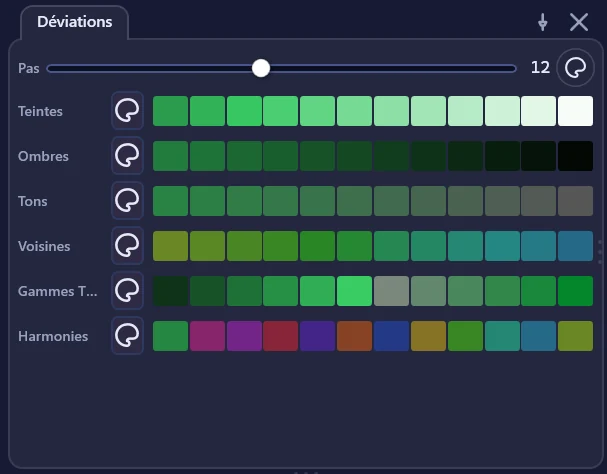Viewport: 607px width, 474px height.
Task: Pick the gray seventh swatch in Gammes T...
Action: [x=391, y=291]
